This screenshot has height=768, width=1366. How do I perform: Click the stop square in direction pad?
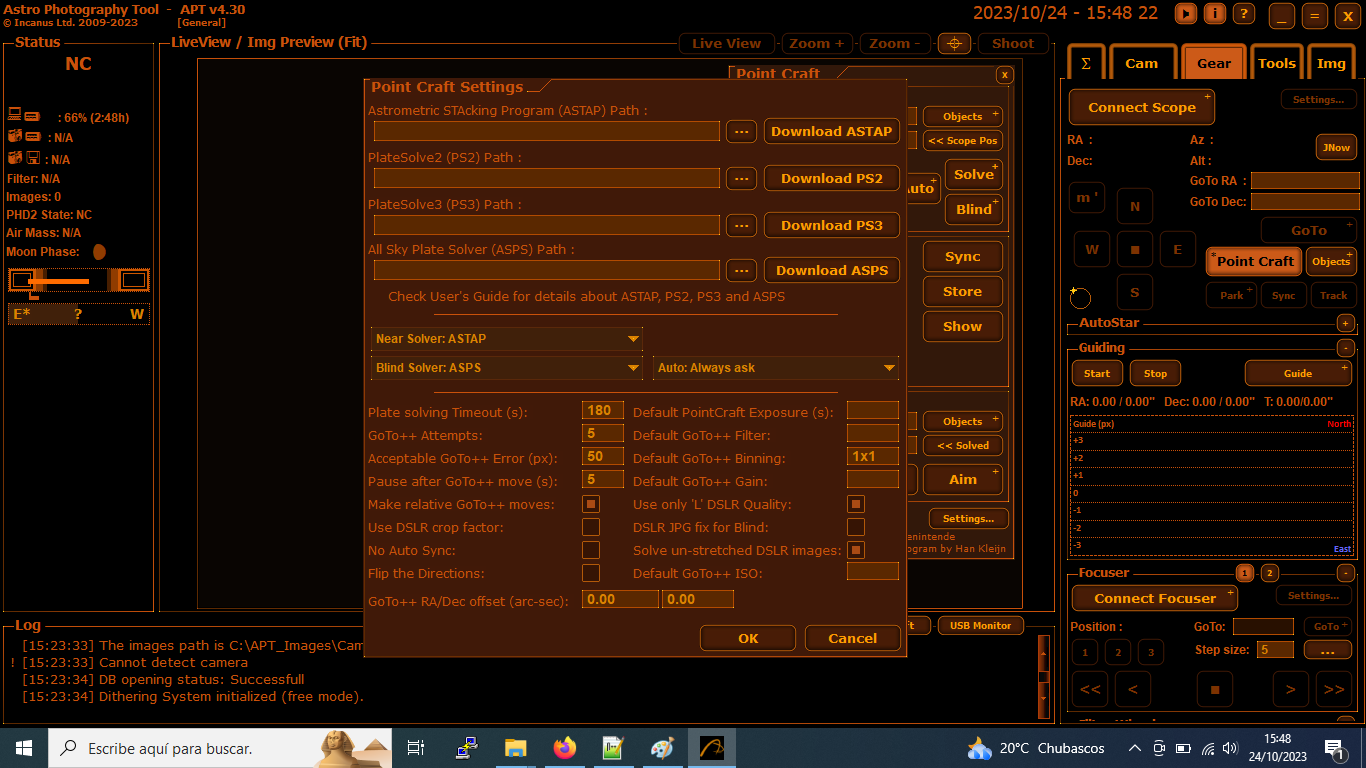tap(1134, 249)
